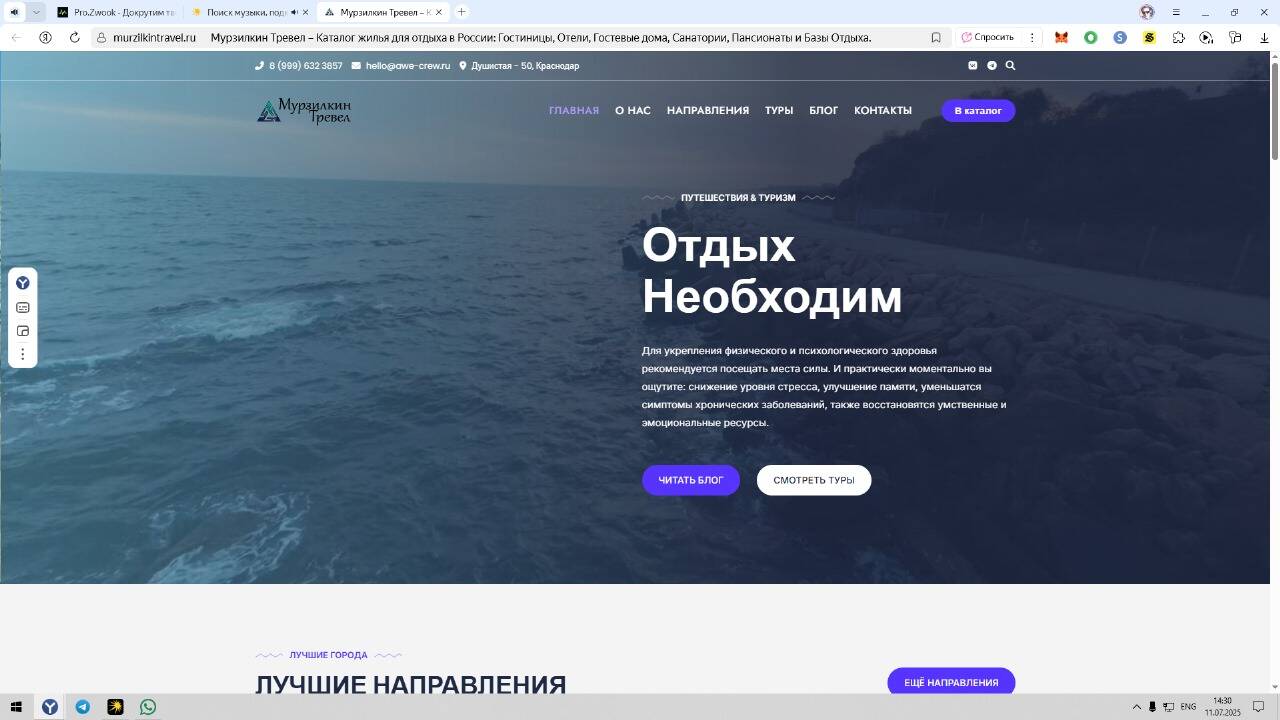Click the Yandex logo in the left sidebar
1280x720 pixels.
[23, 282]
